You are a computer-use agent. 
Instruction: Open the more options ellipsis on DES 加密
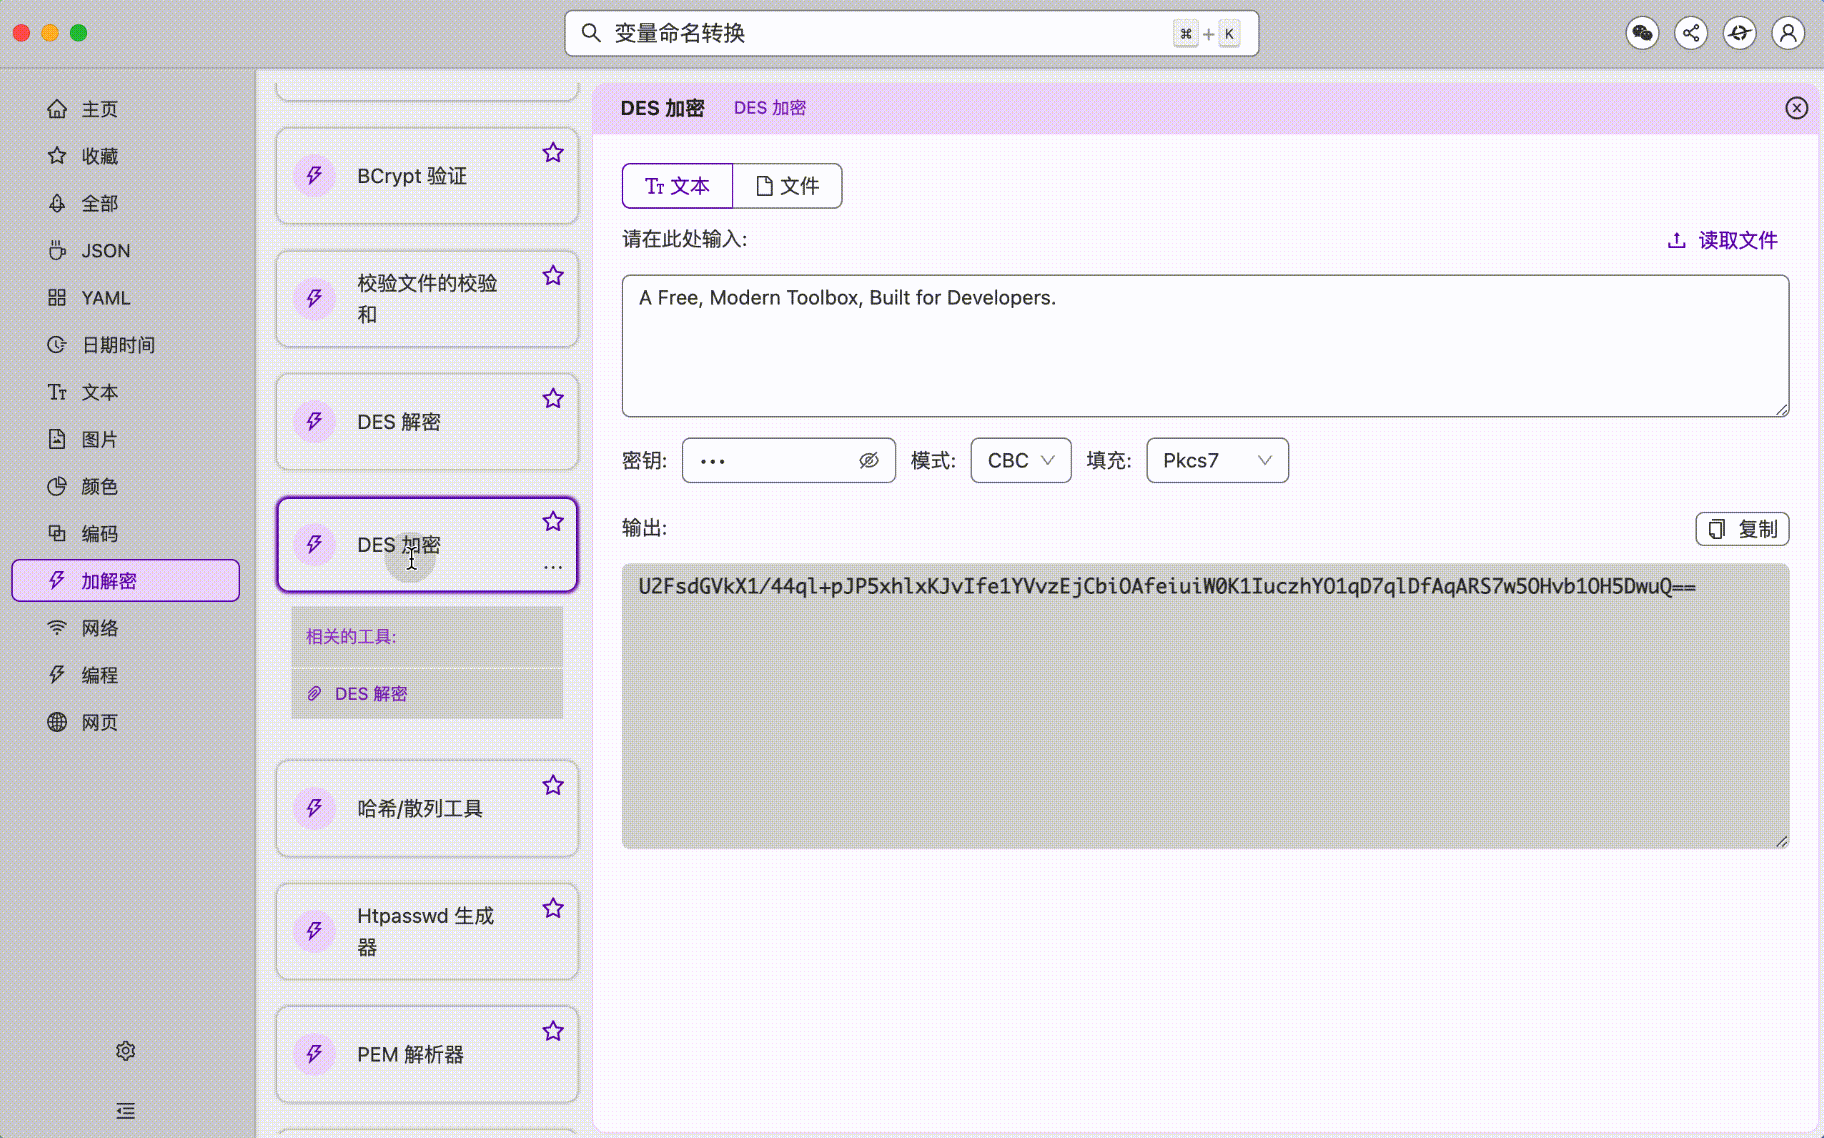click(553, 567)
